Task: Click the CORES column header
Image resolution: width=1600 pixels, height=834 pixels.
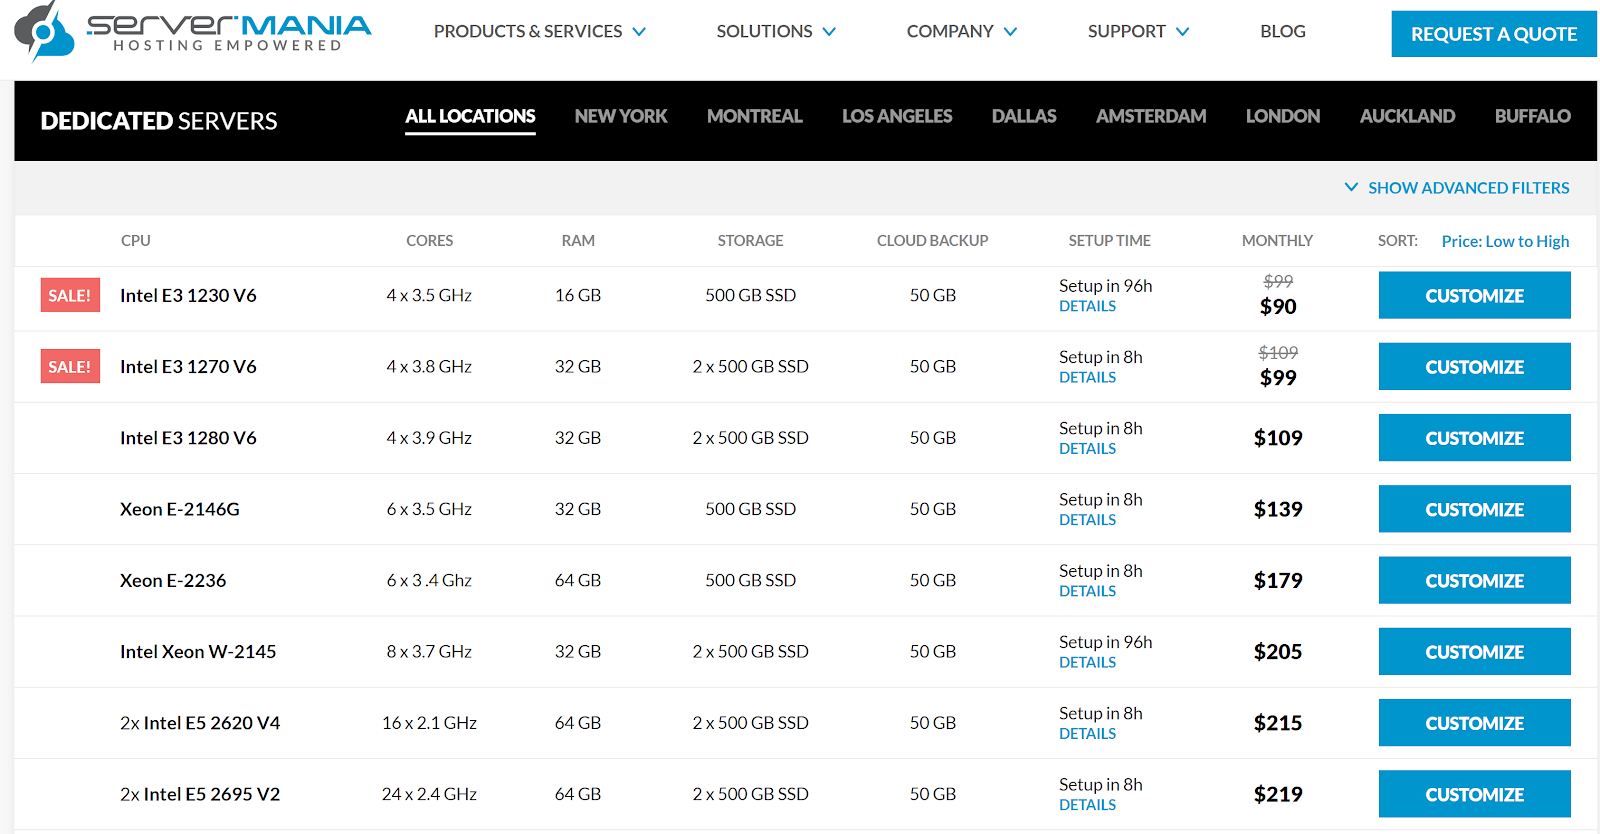Action: pos(429,241)
